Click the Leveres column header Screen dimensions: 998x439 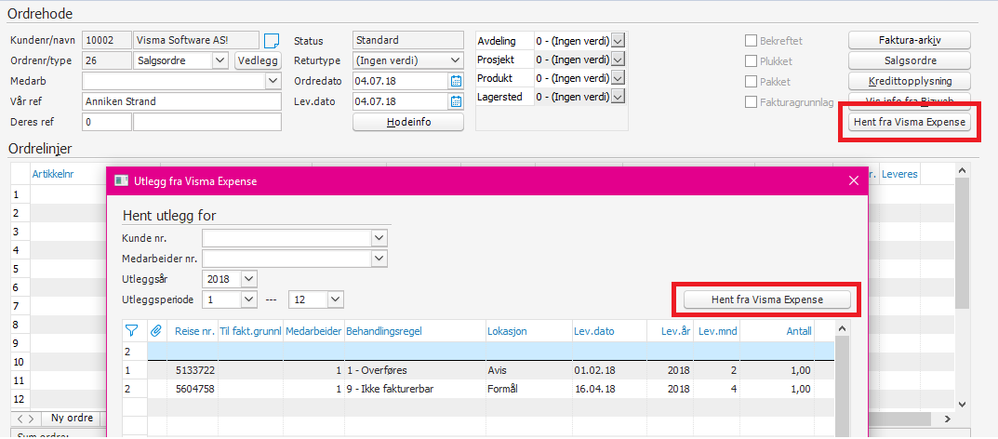click(900, 174)
